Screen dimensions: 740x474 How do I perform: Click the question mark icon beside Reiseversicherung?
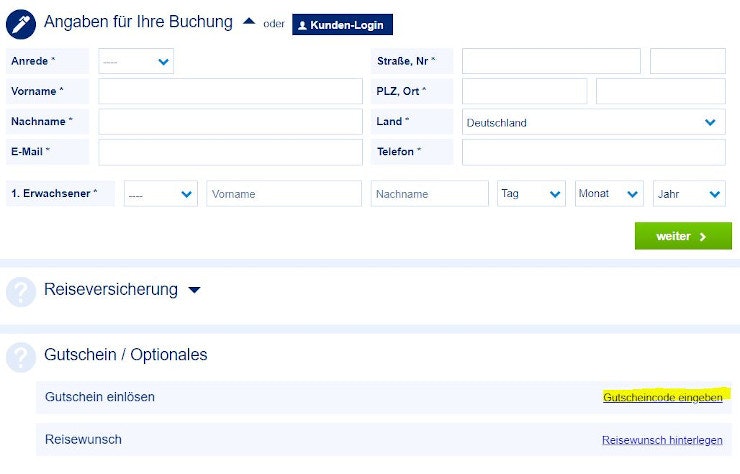(x=21, y=292)
